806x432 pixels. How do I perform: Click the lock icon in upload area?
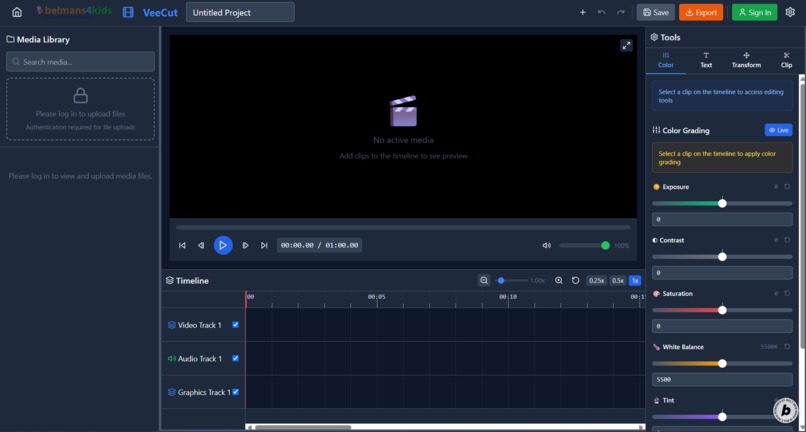click(80, 95)
